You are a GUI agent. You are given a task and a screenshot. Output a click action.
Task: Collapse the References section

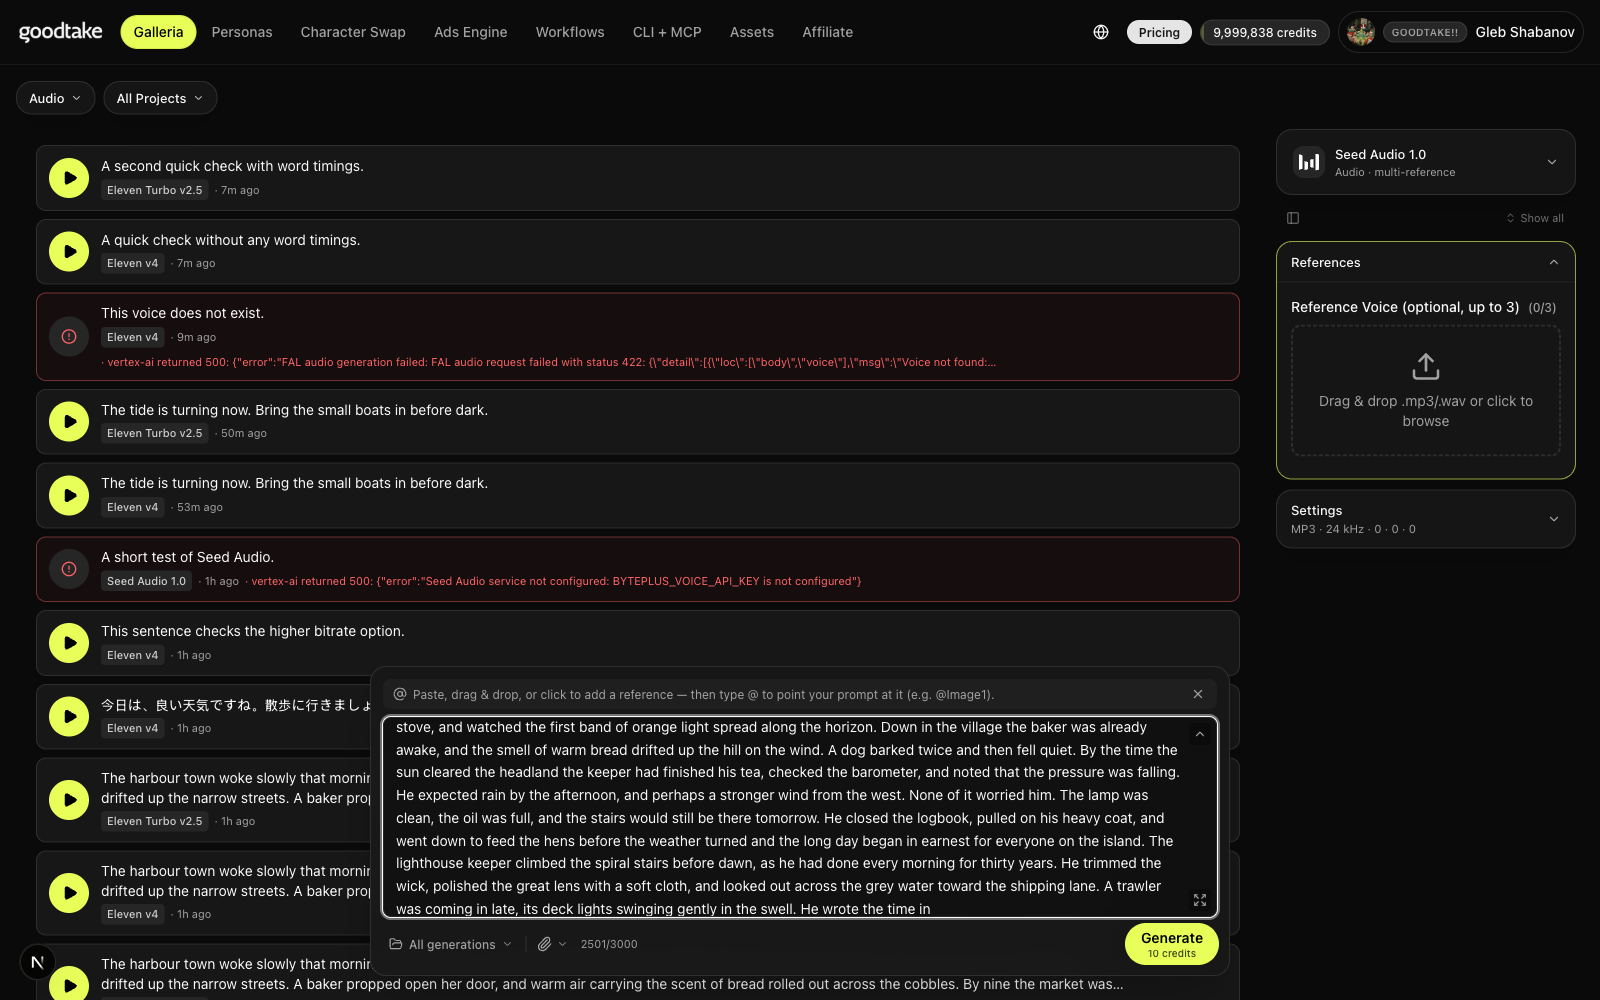tap(1426, 262)
